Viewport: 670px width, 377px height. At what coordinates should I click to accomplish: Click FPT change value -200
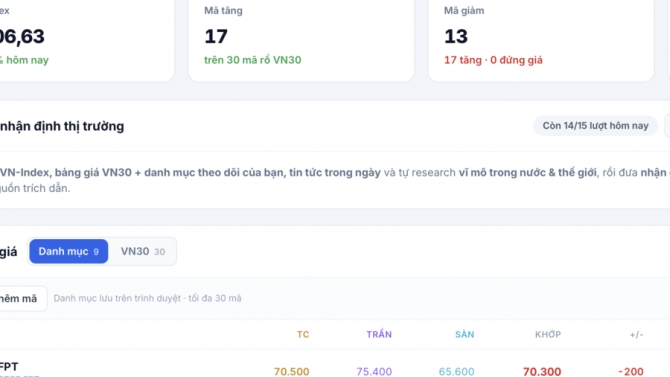click(x=631, y=371)
